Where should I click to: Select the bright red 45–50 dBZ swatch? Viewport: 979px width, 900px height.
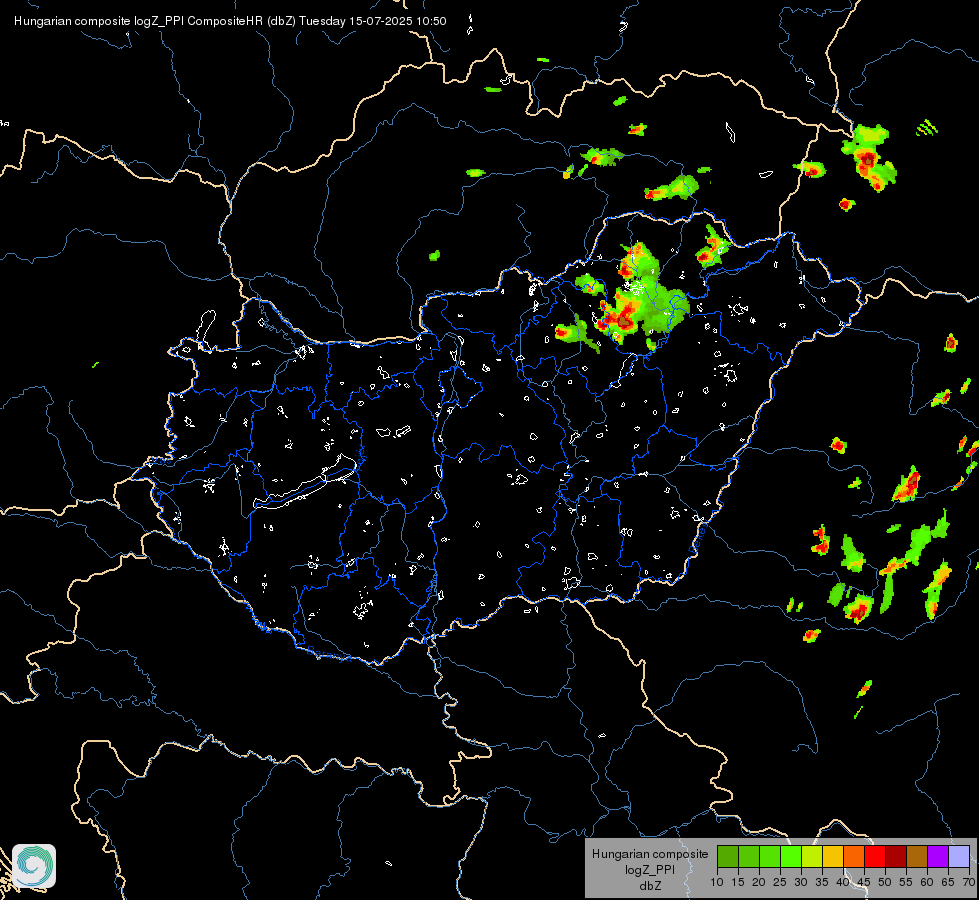875,856
